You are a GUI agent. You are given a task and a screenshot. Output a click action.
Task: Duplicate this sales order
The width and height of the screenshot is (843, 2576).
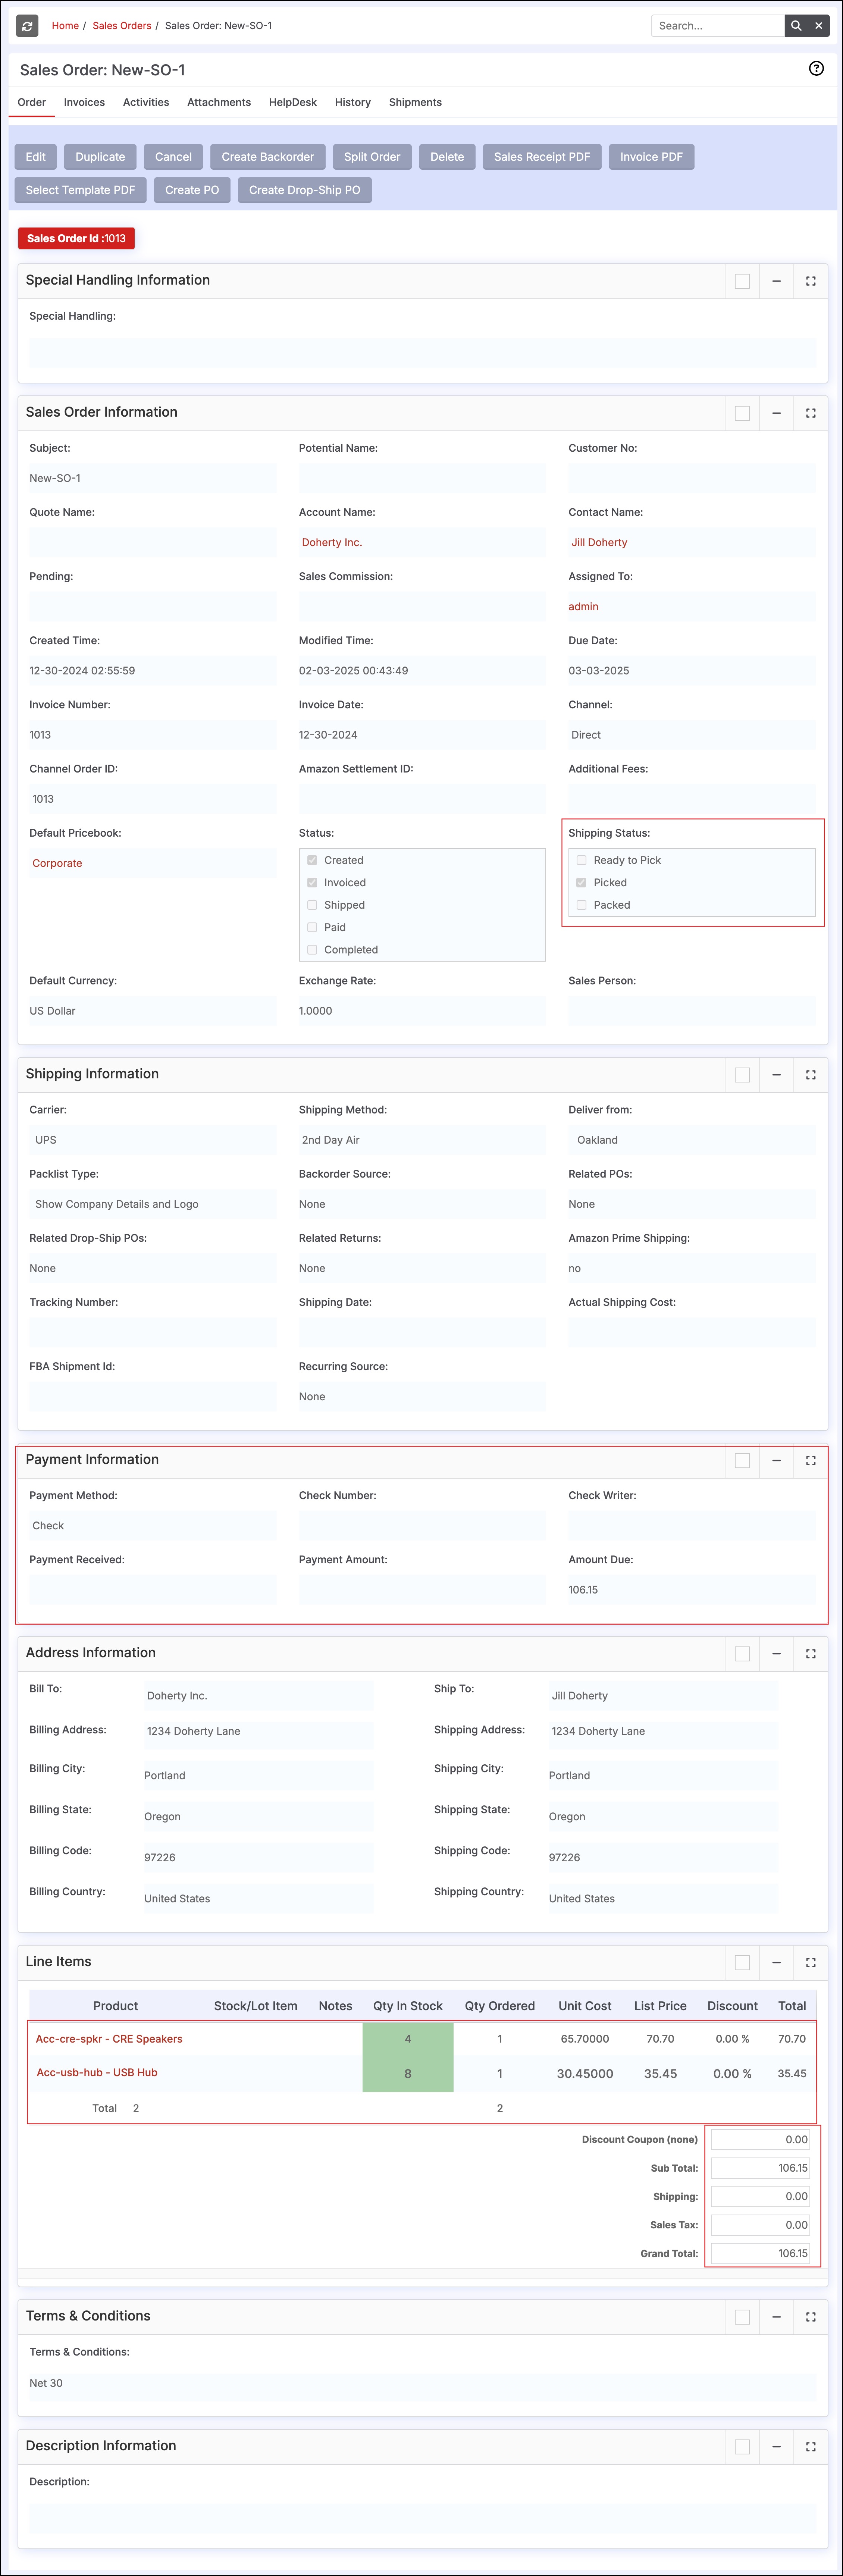[100, 157]
